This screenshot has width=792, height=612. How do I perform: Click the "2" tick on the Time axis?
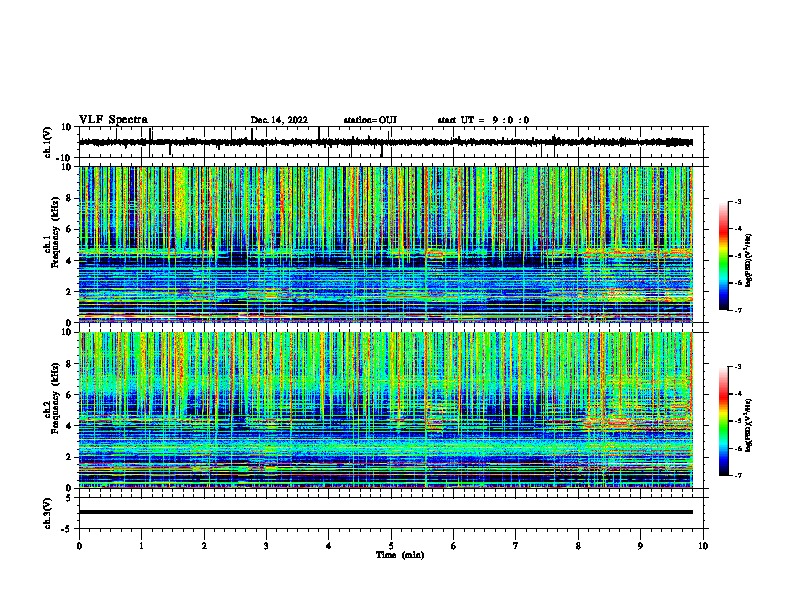pyautogui.click(x=204, y=546)
